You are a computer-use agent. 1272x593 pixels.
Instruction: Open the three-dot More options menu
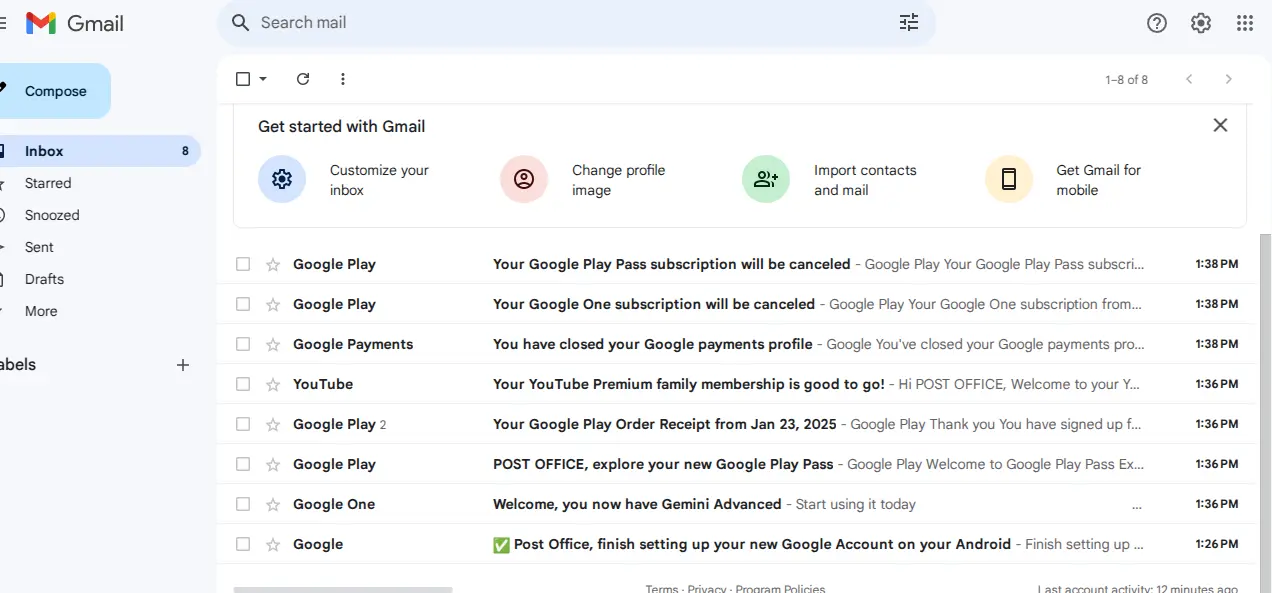coord(343,79)
